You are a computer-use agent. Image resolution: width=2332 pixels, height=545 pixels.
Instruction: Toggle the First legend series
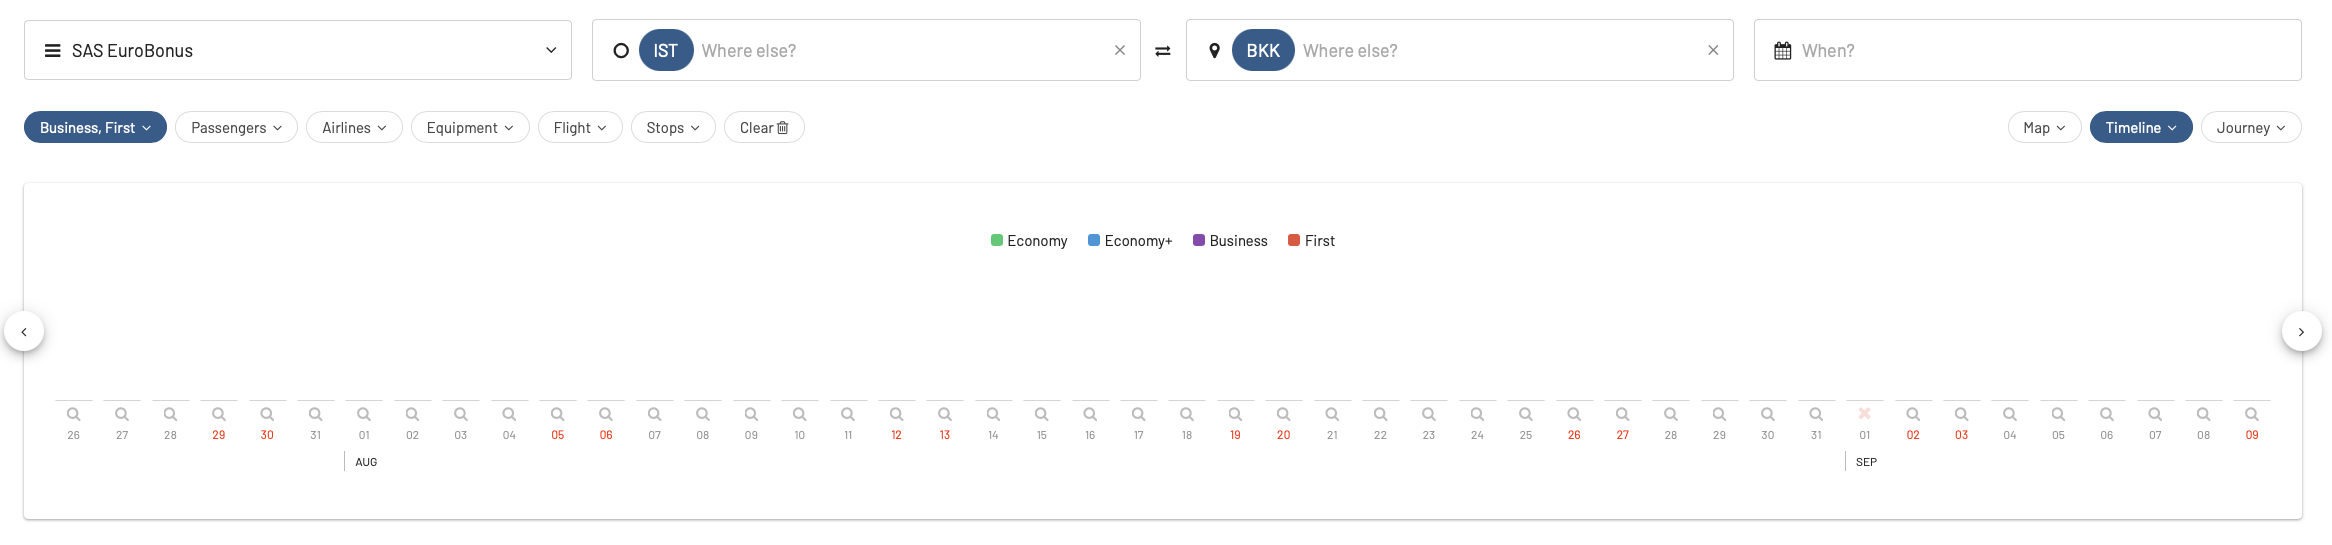pos(1311,241)
